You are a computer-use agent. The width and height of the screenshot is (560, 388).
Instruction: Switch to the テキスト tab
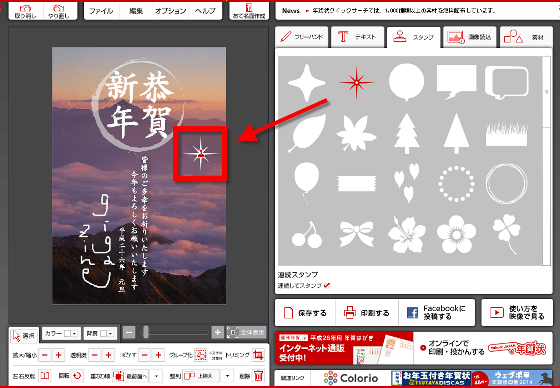tap(358, 36)
